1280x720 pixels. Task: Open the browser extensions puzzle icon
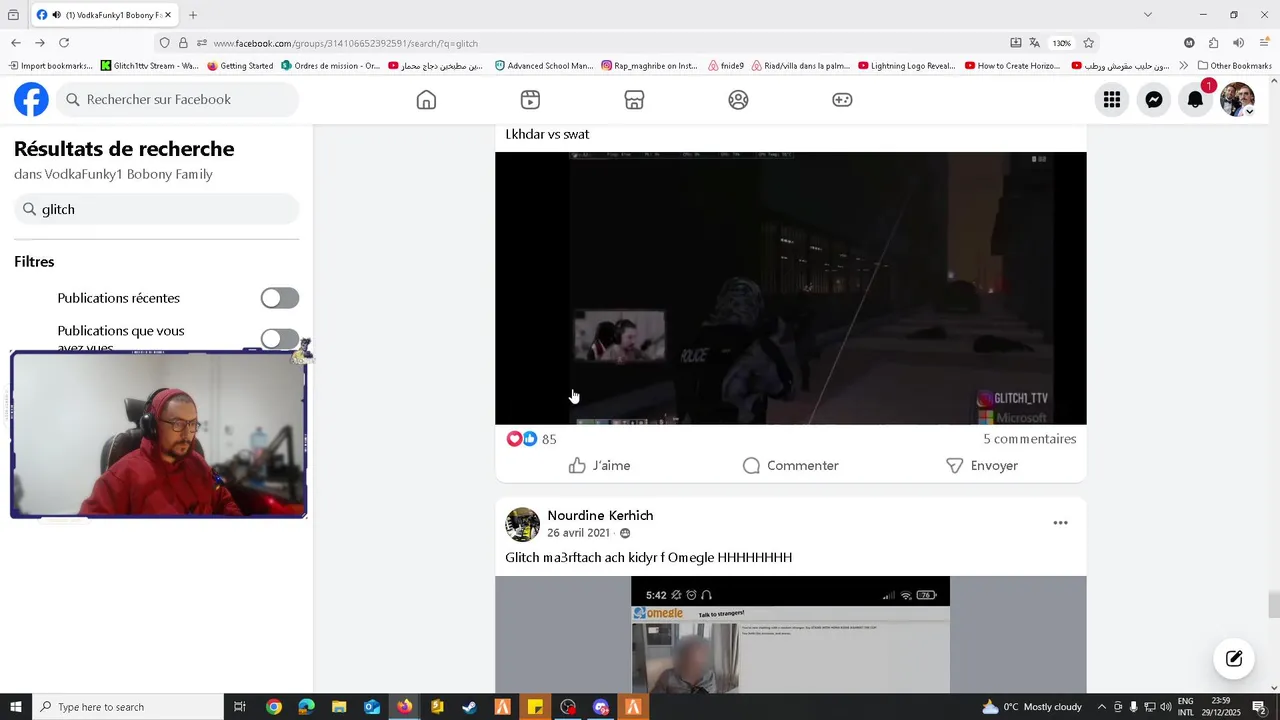click(1213, 43)
